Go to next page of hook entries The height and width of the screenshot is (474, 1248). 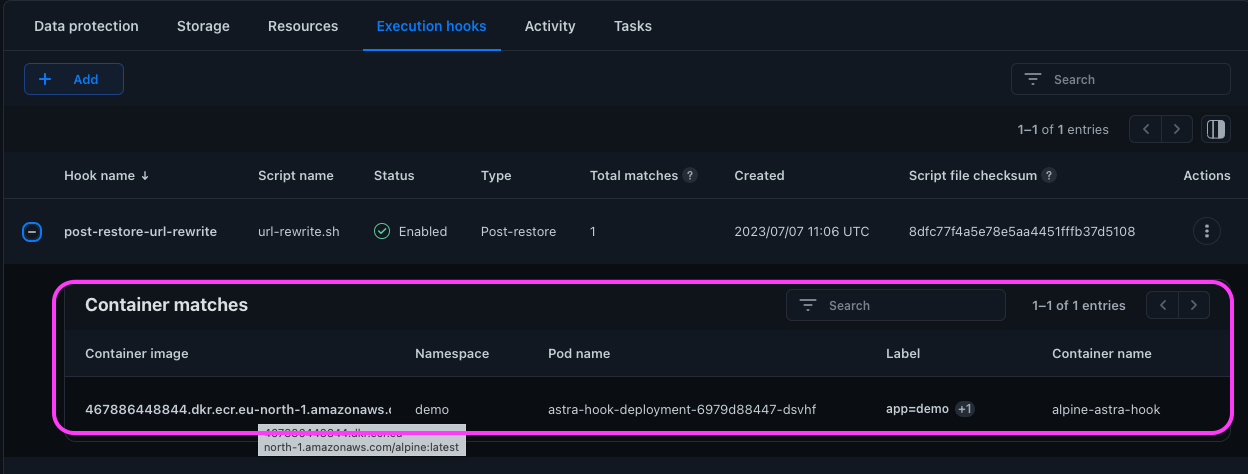click(x=1177, y=129)
